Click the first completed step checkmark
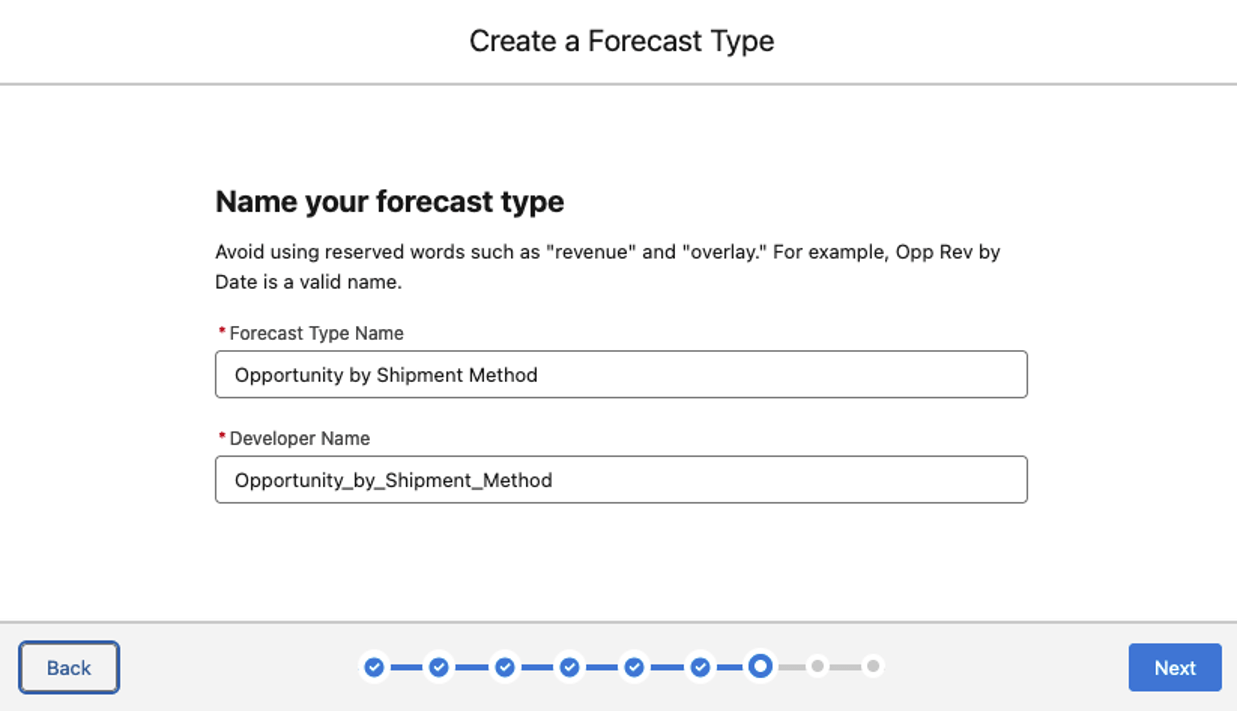This screenshot has width=1238, height=712. (374, 667)
